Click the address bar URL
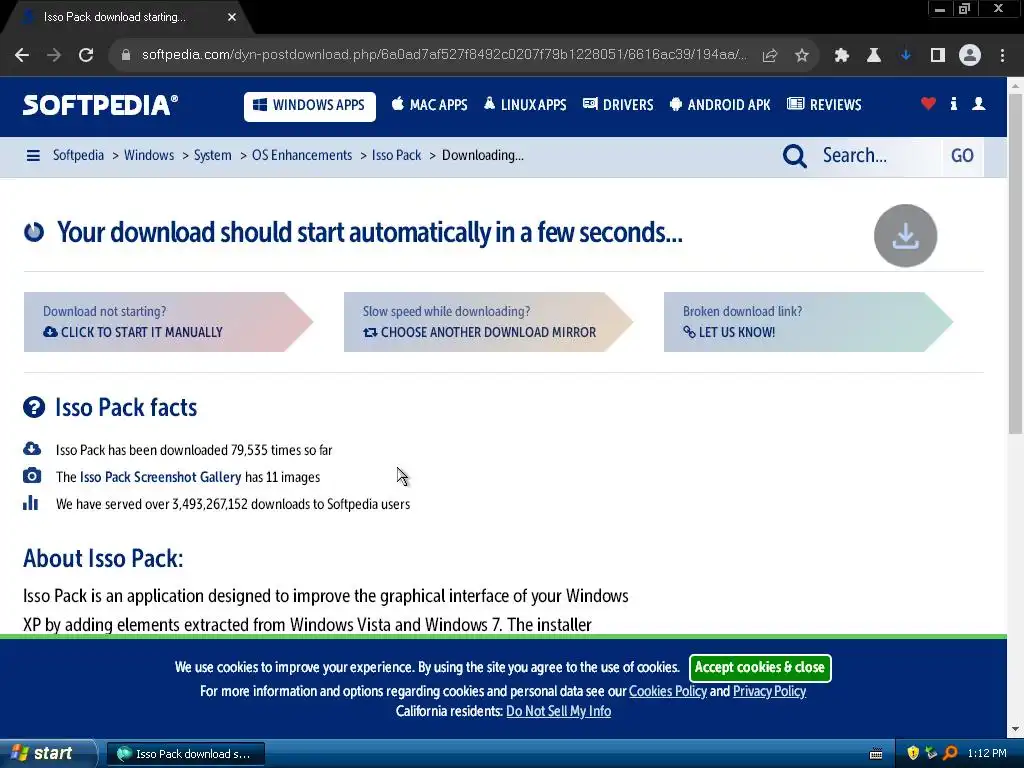The image size is (1024, 768). pyautogui.click(x=444, y=55)
